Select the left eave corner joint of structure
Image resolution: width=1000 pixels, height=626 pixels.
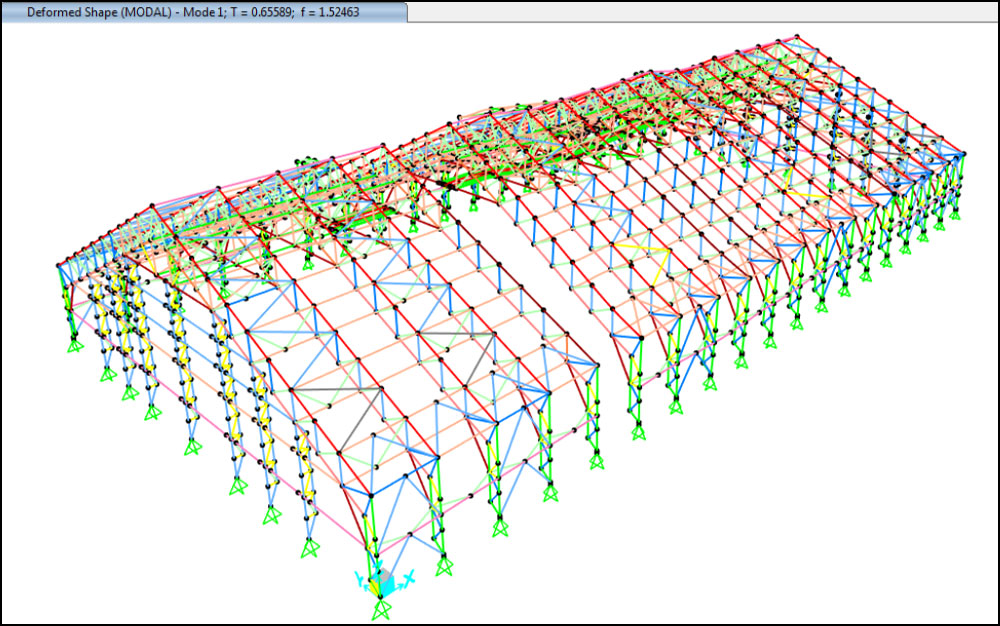[58, 265]
